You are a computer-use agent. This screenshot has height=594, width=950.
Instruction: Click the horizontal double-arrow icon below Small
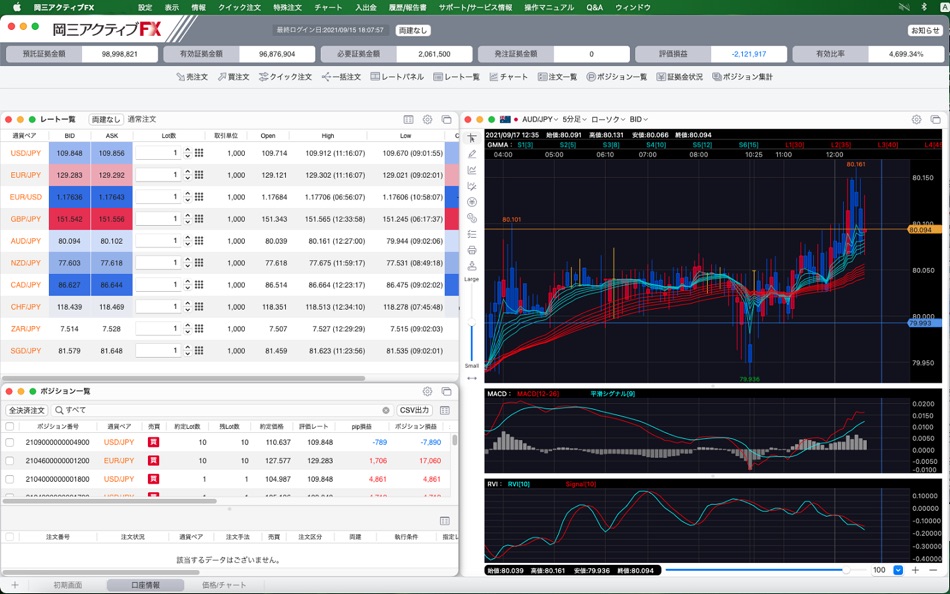(x=472, y=378)
